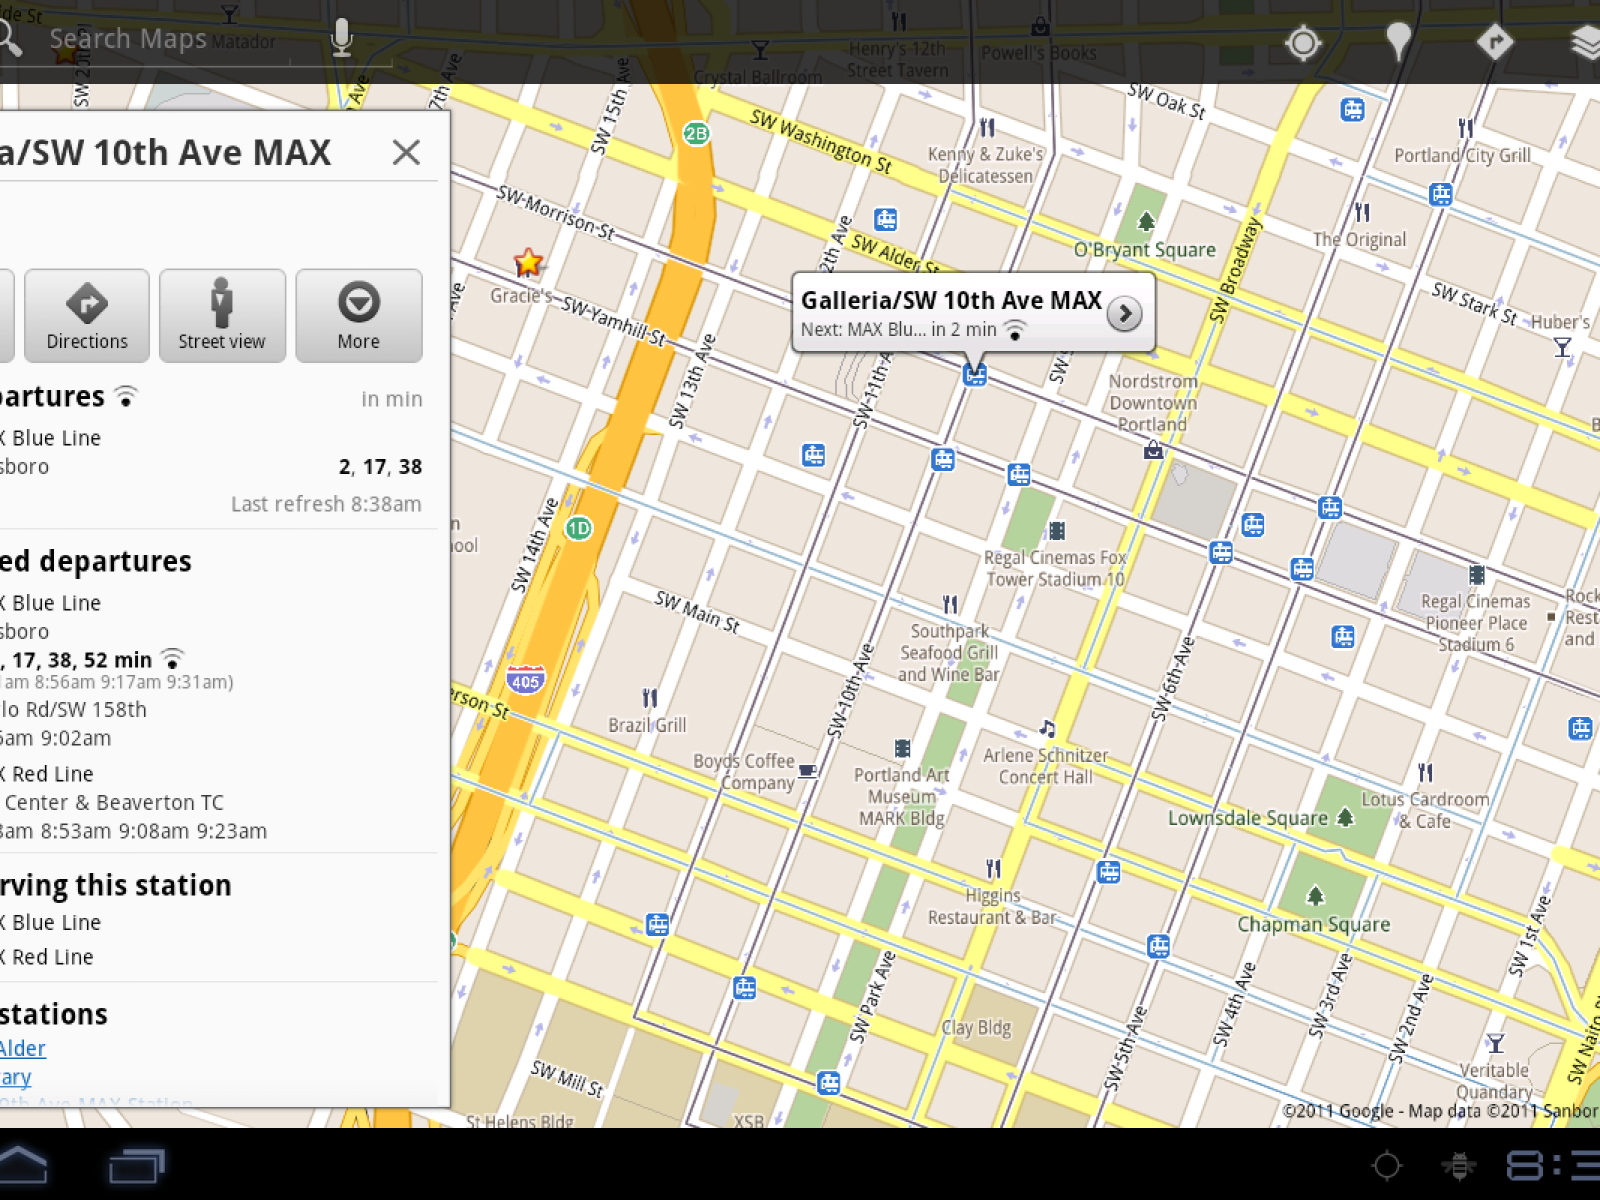Screen dimensions: 1600x1200
Task: Tap the Galleria transit stop marker
Action: coord(975,375)
